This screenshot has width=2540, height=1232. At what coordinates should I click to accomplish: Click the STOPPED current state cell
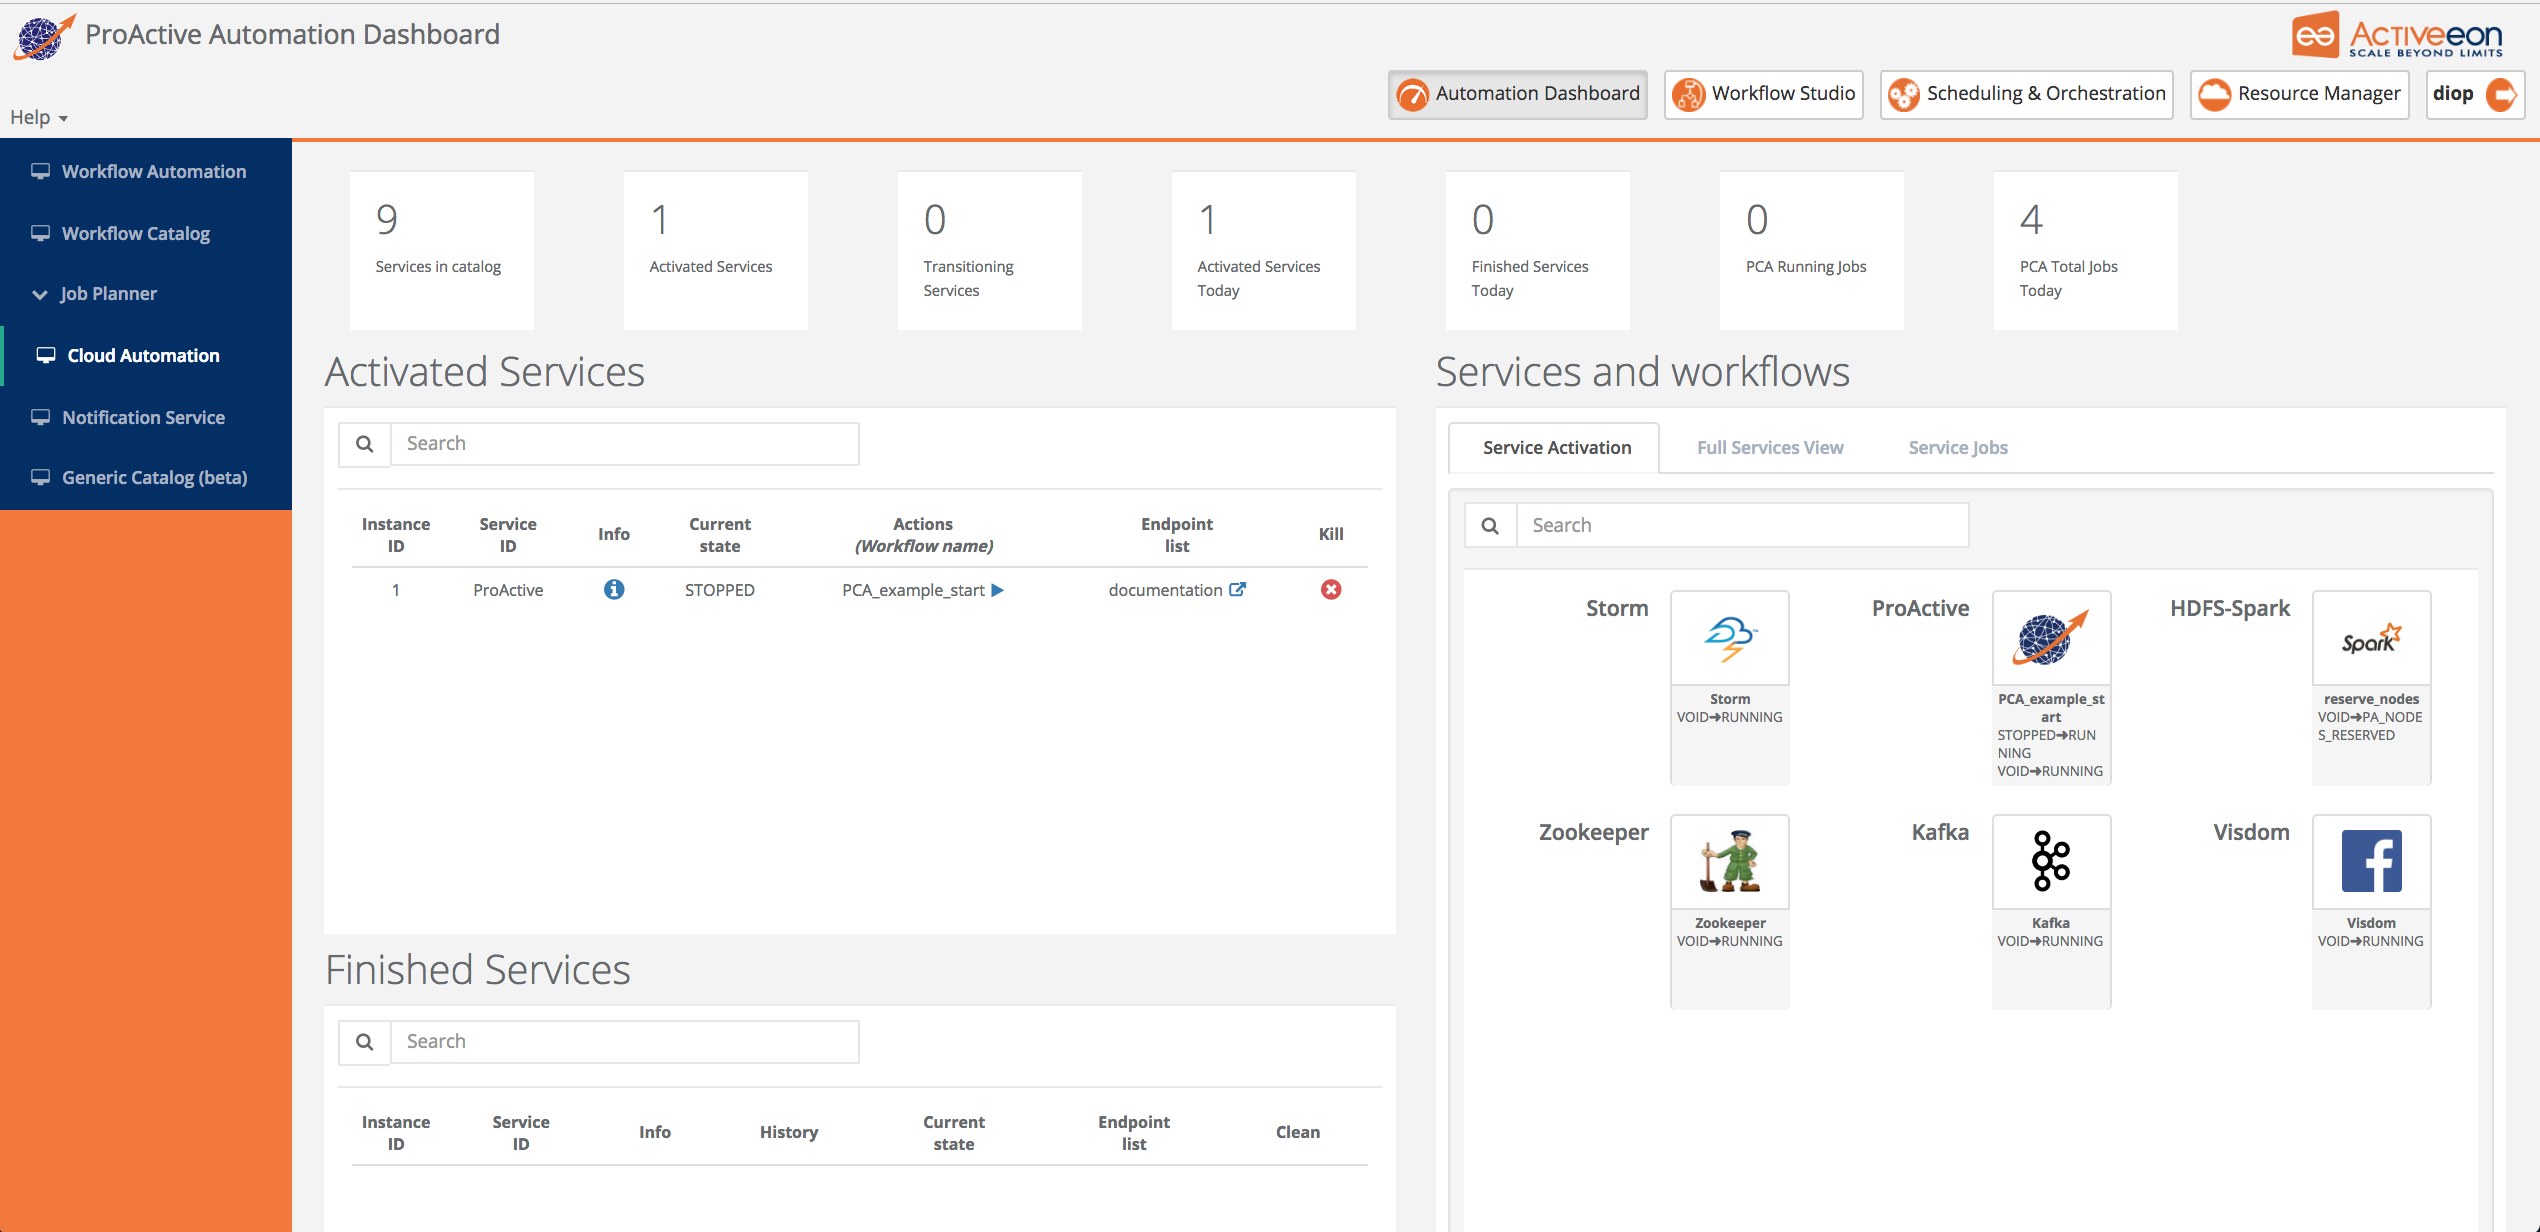point(719,590)
